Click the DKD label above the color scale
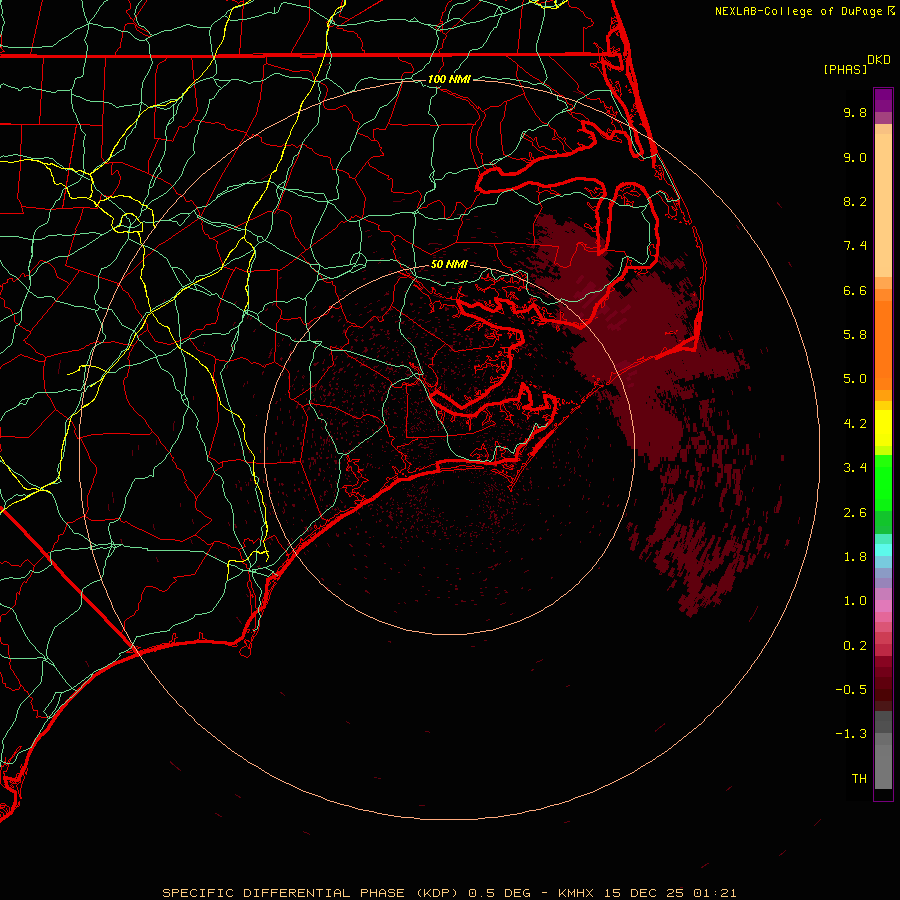 point(879,60)
